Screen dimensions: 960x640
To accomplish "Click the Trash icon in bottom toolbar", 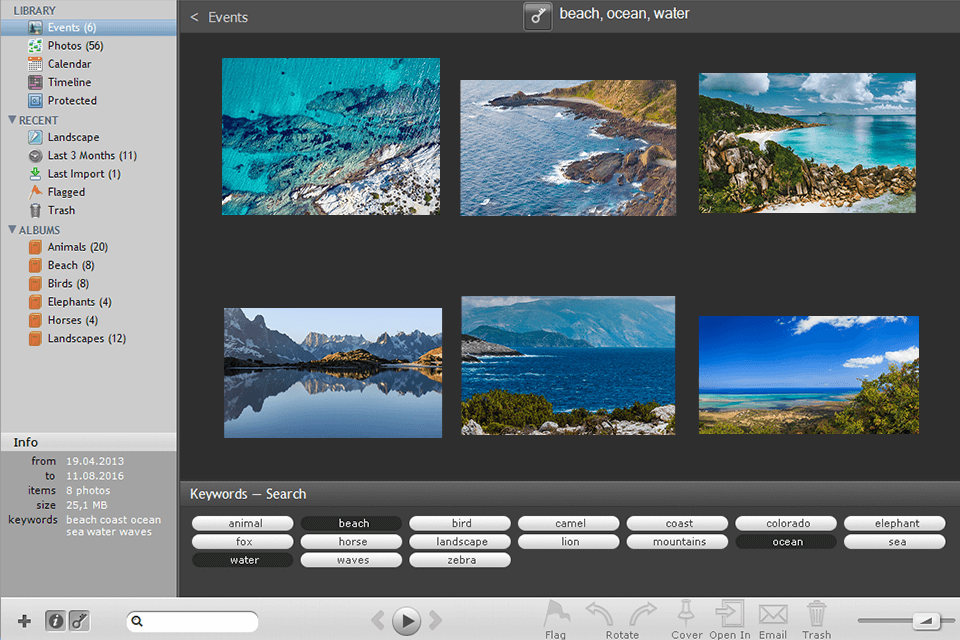I will (x=816, y=614).
